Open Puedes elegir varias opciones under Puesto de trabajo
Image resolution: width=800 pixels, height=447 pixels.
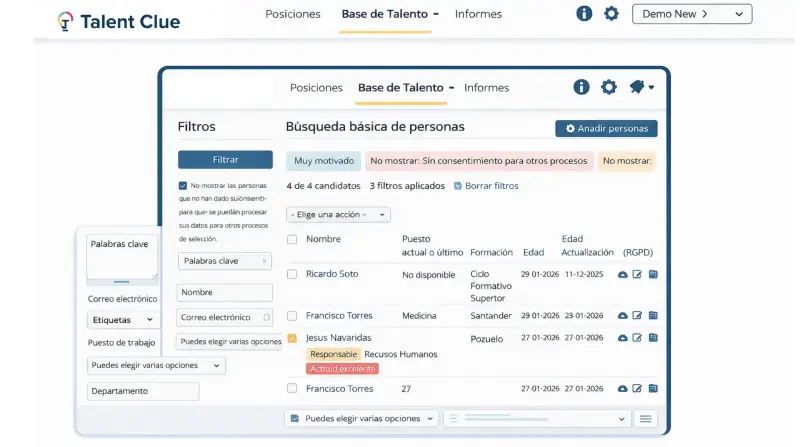(x=156, y=365)
